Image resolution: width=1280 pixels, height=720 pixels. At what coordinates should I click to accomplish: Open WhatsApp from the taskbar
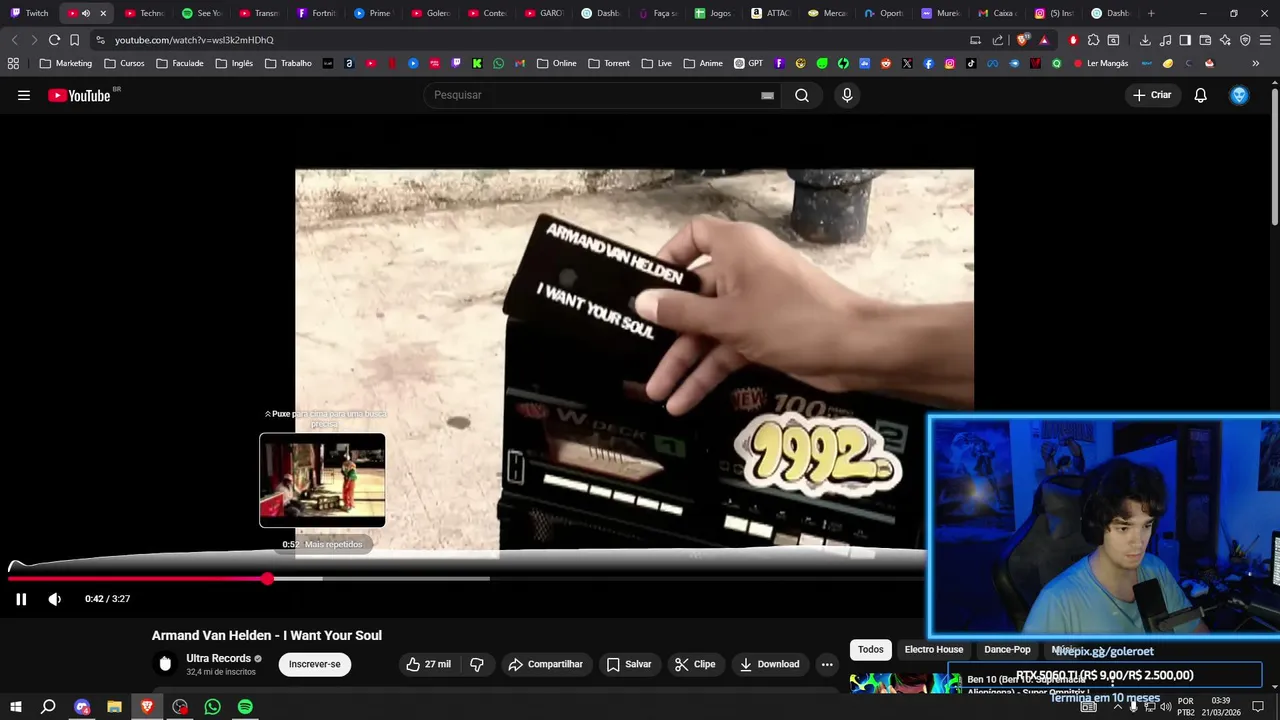[x=212, y=706]
